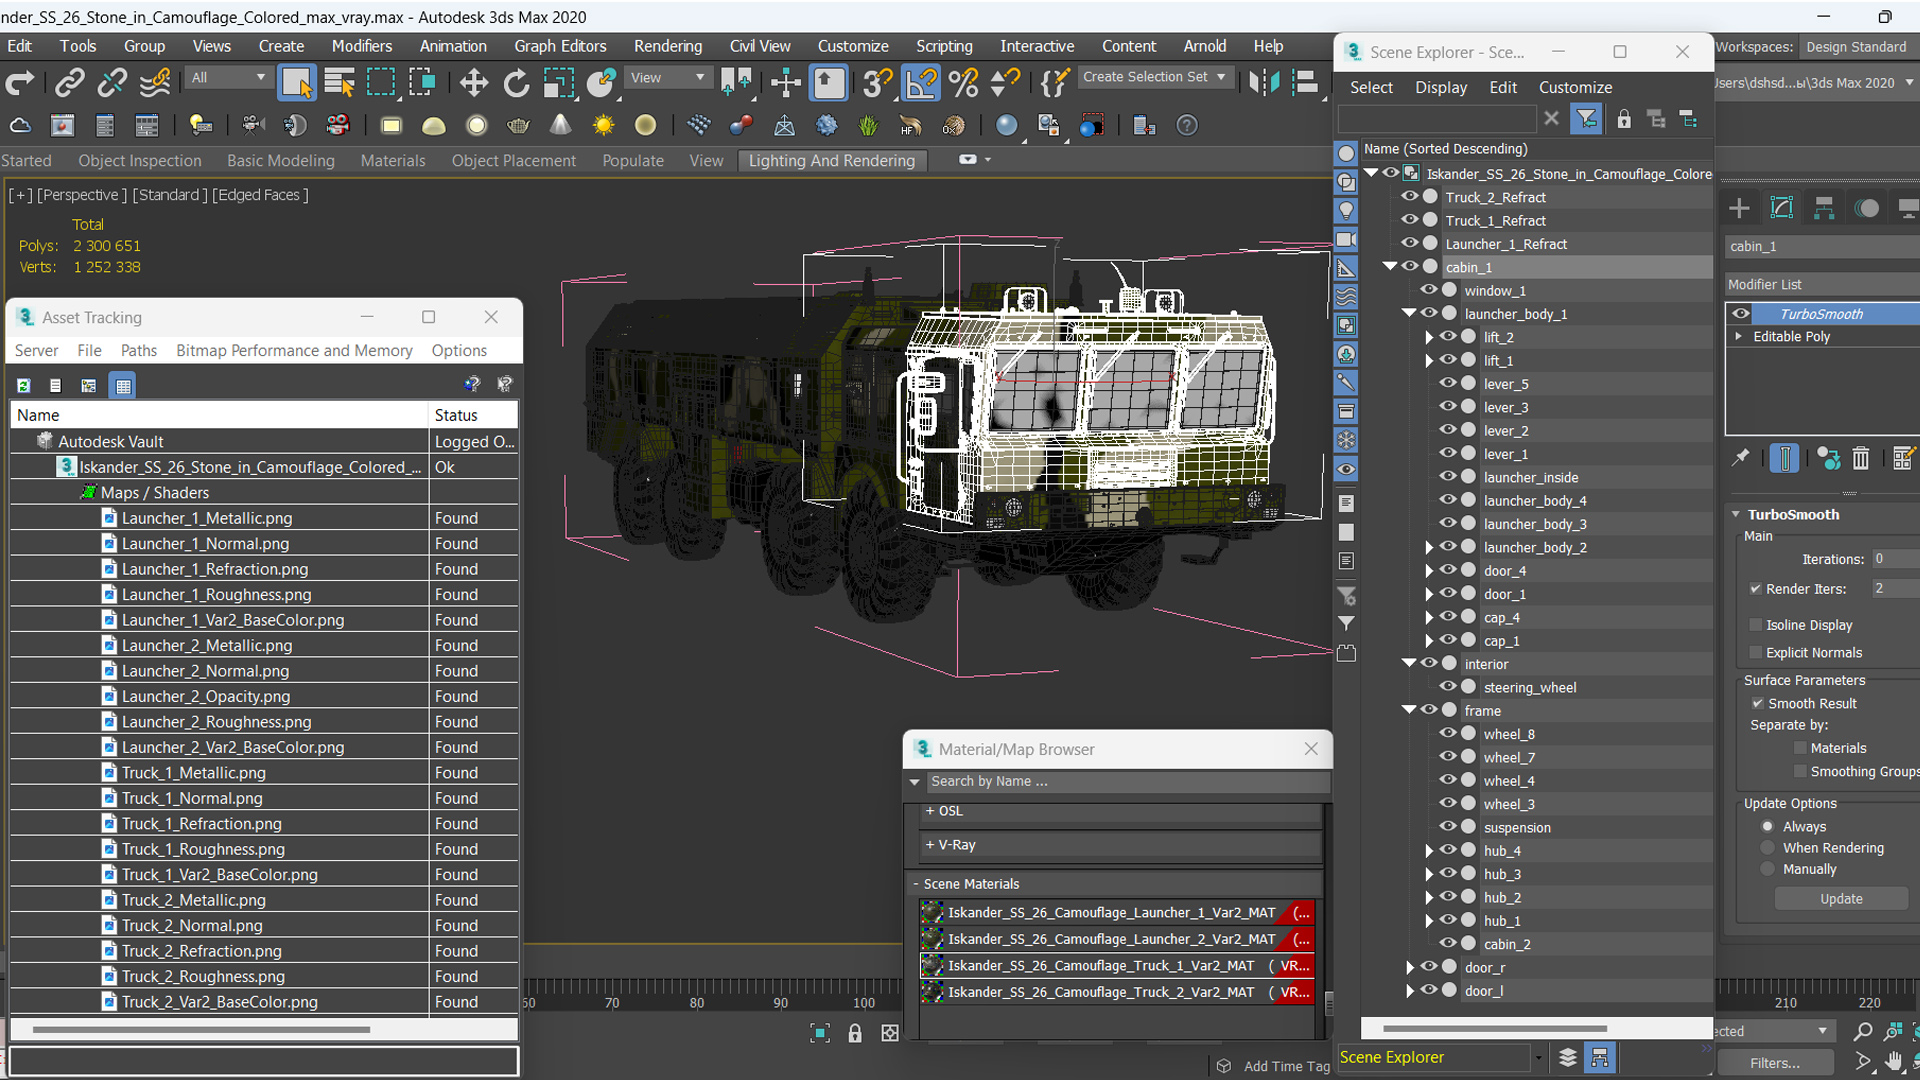Hide Truck_2_Refract with eye icon
Viewport: 1920px width, 1080px height.
click(1410, 197)
